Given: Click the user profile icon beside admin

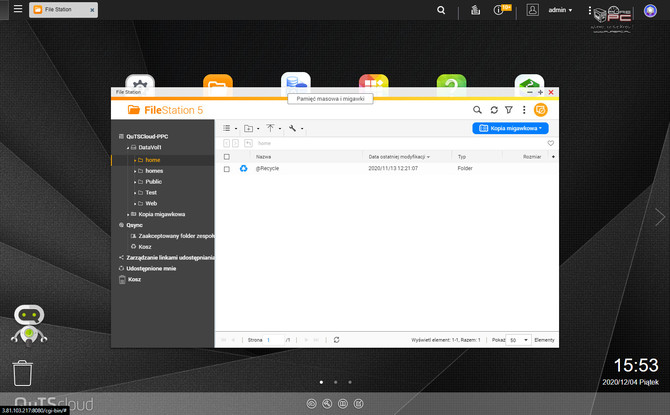Looking at the screenshot, I should coord(532,10).
